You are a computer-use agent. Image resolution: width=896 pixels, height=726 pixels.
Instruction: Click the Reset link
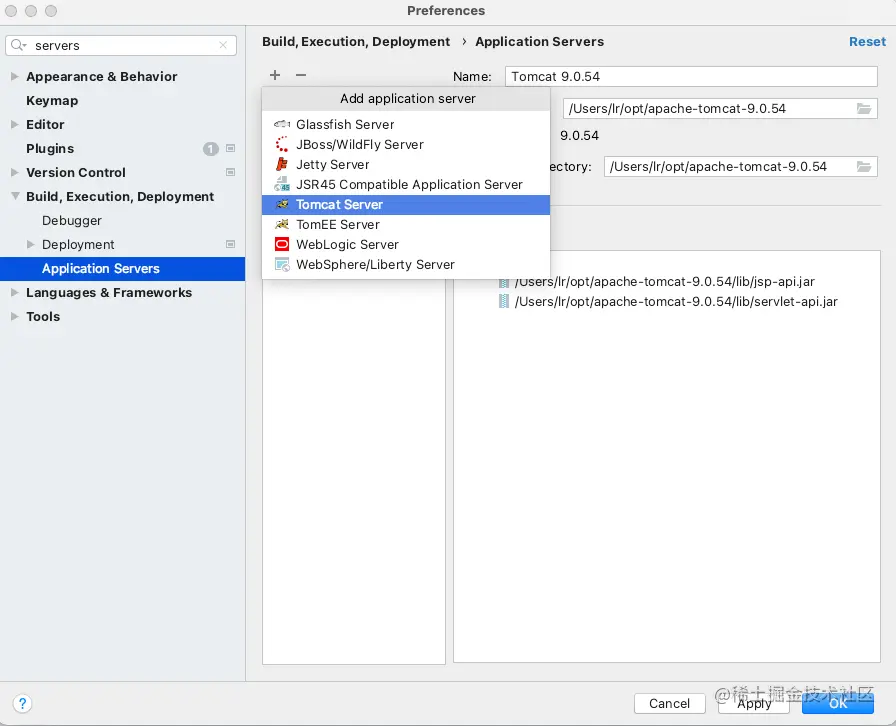click(x=867, y=42)
